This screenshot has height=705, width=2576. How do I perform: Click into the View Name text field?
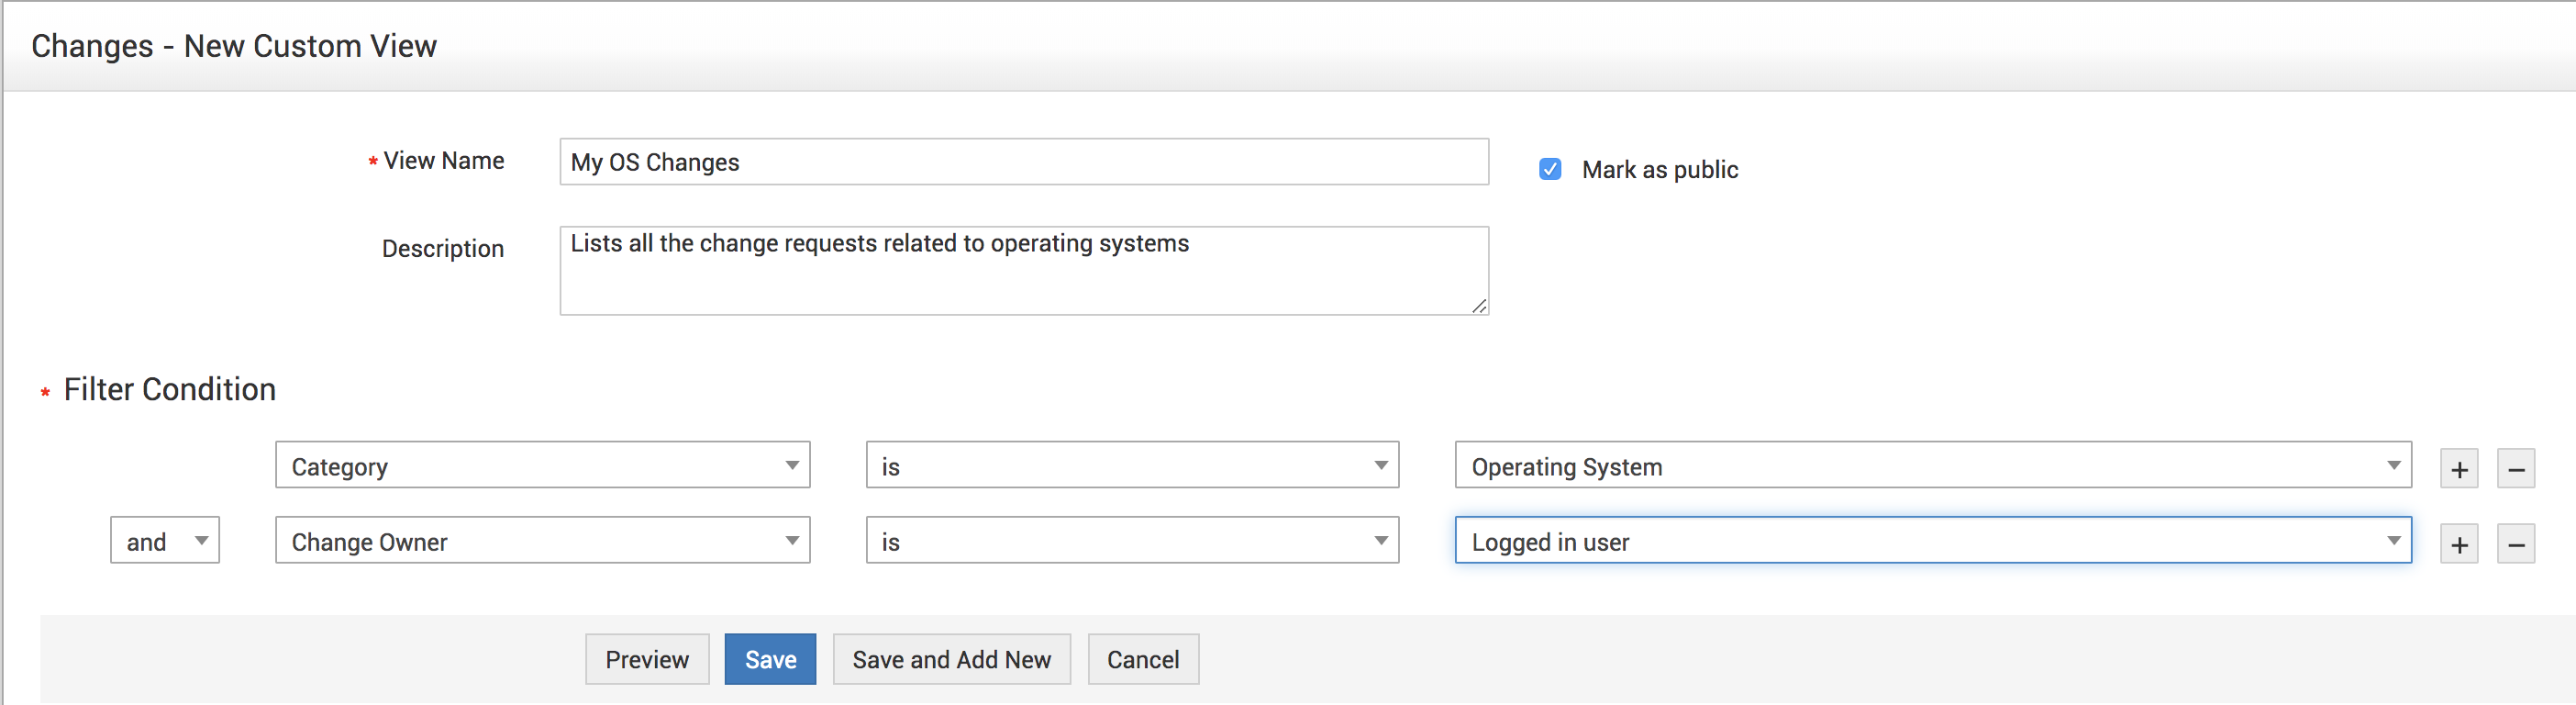(1024, 162)
